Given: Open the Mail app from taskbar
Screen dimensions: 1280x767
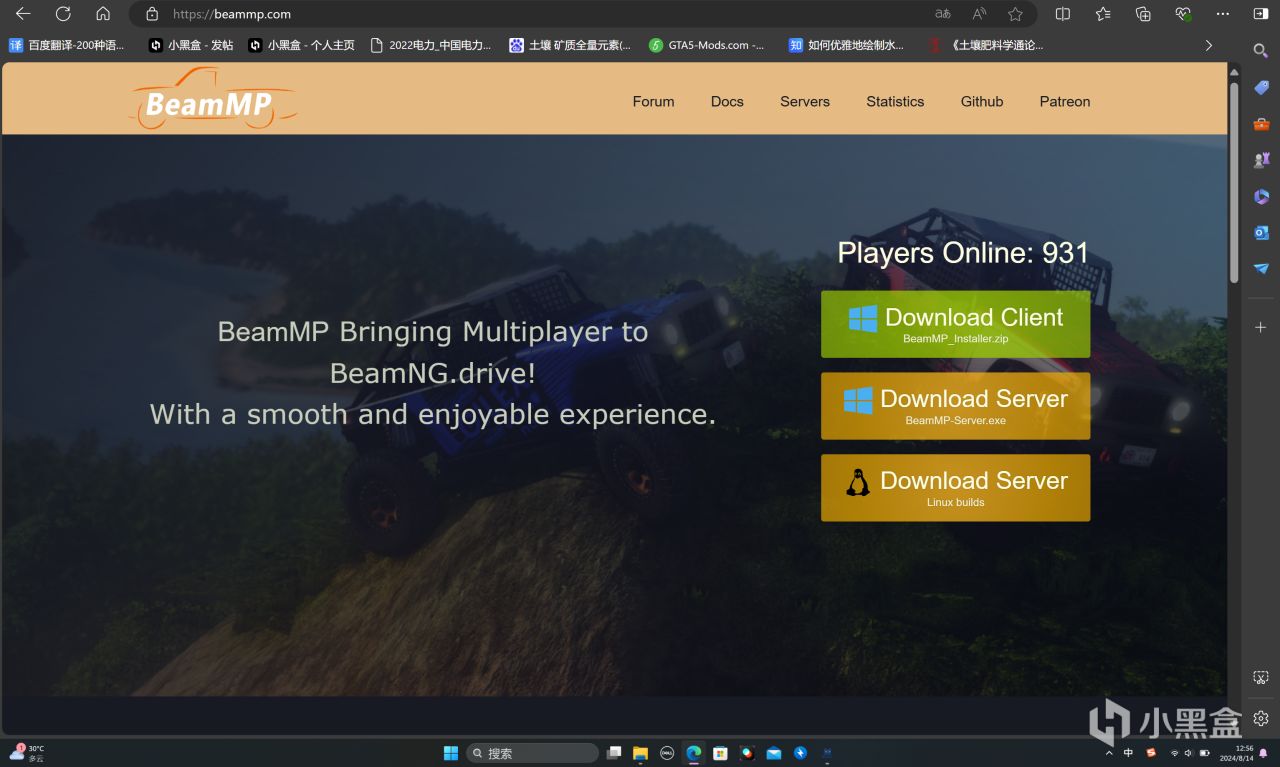Looking at the screenshot, I should 774,753.
